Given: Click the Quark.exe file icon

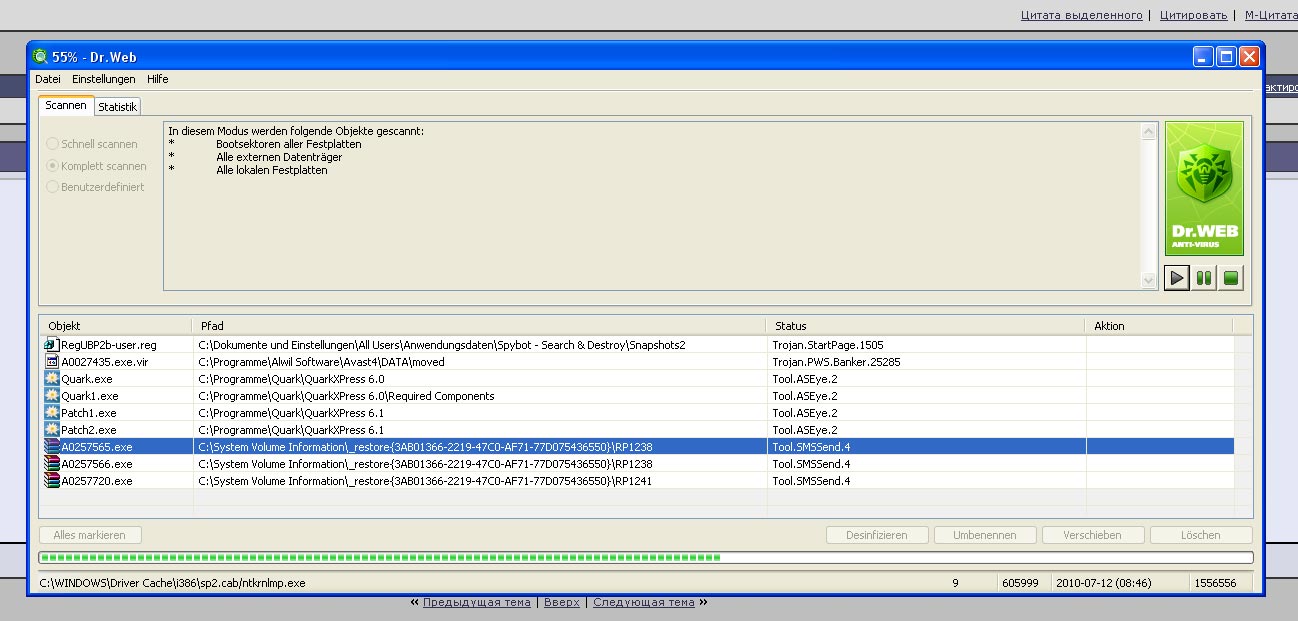Looking at the screenshot, I should coord(52,378).
